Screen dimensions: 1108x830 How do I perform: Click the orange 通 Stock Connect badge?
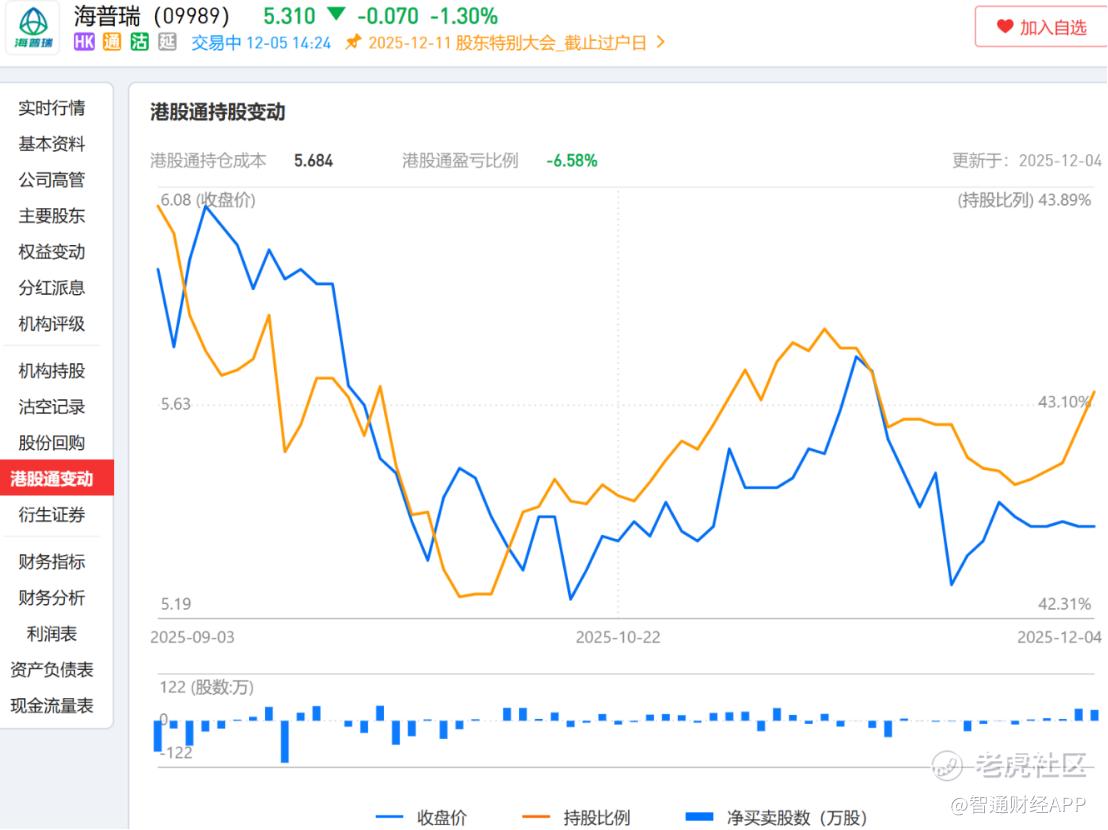(x=112, y=42)
